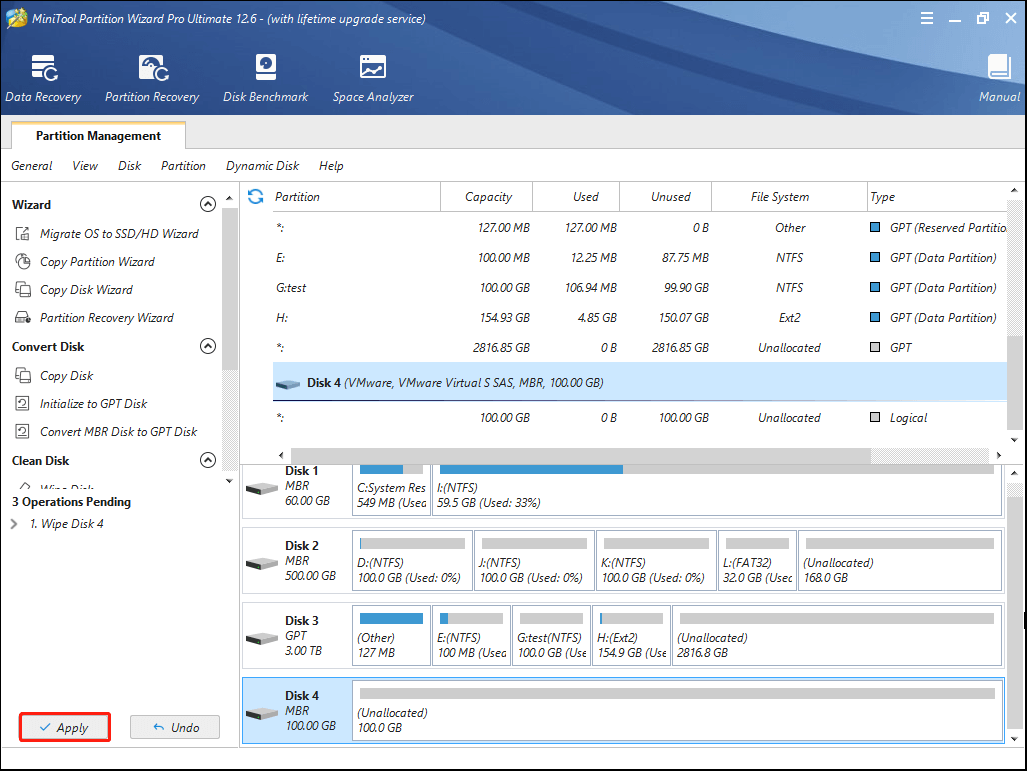Image resolution: width=1027 pixels, height=771 pixels.
Task: Click gray type swatch for Logical partition row
Action: click(874, 417)
